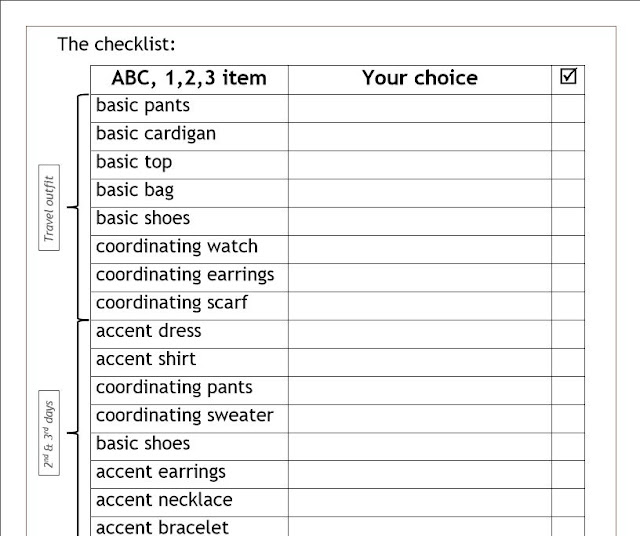Tick the checkbox for basic cardigan
Screen dimensions: 640x536
pos(567,134)
